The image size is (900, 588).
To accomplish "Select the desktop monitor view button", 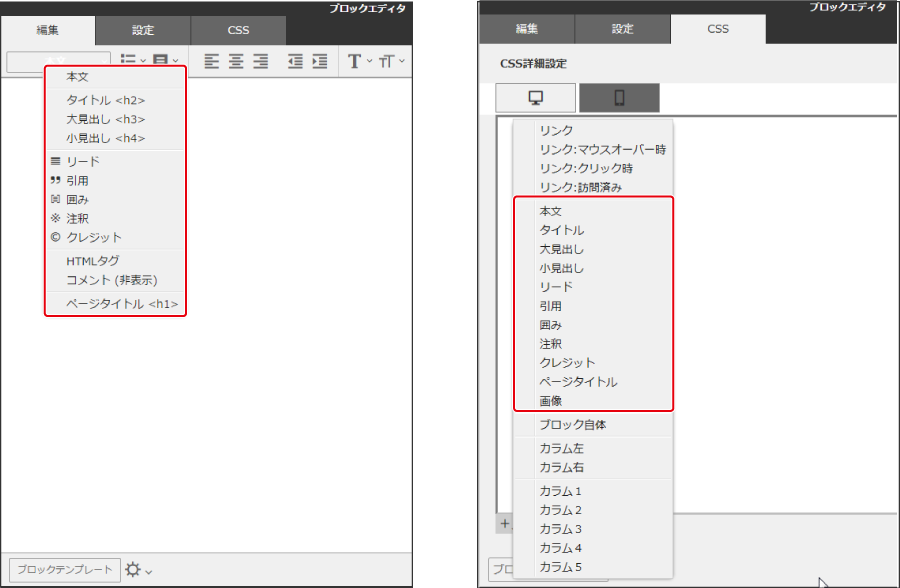I will [536, 98].
